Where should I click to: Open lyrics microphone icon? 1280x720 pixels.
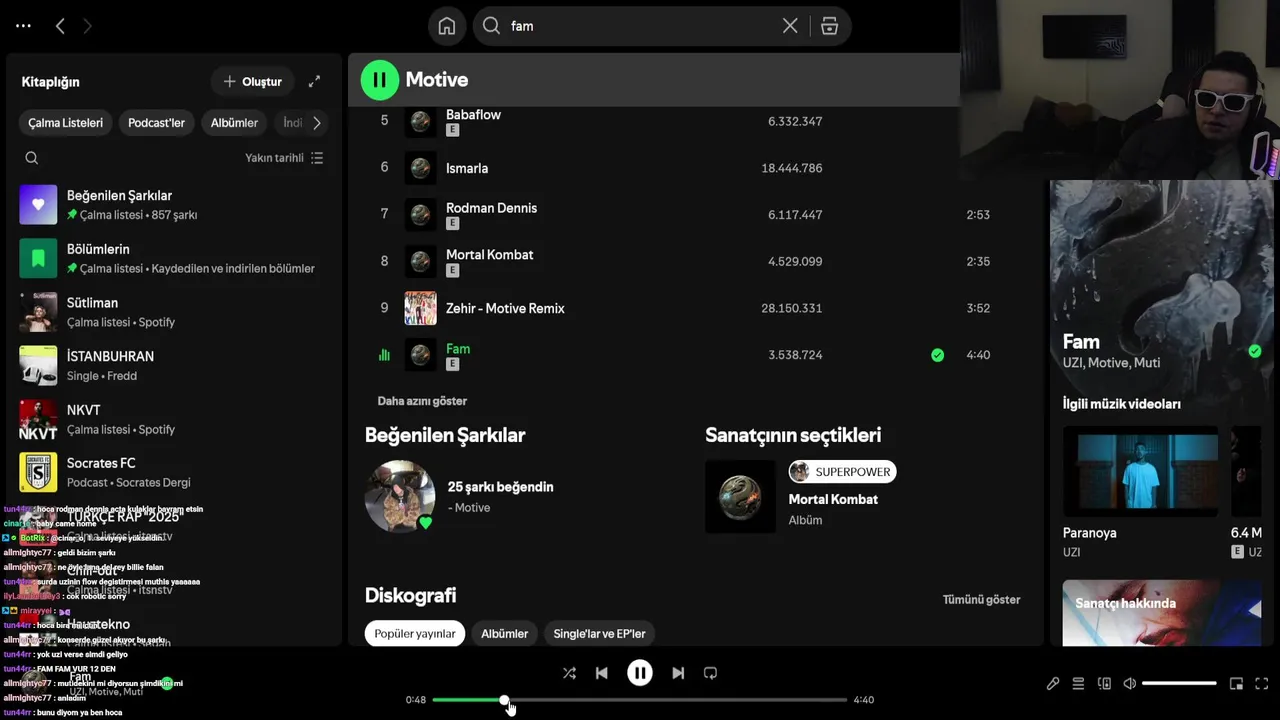[1053, 684]
